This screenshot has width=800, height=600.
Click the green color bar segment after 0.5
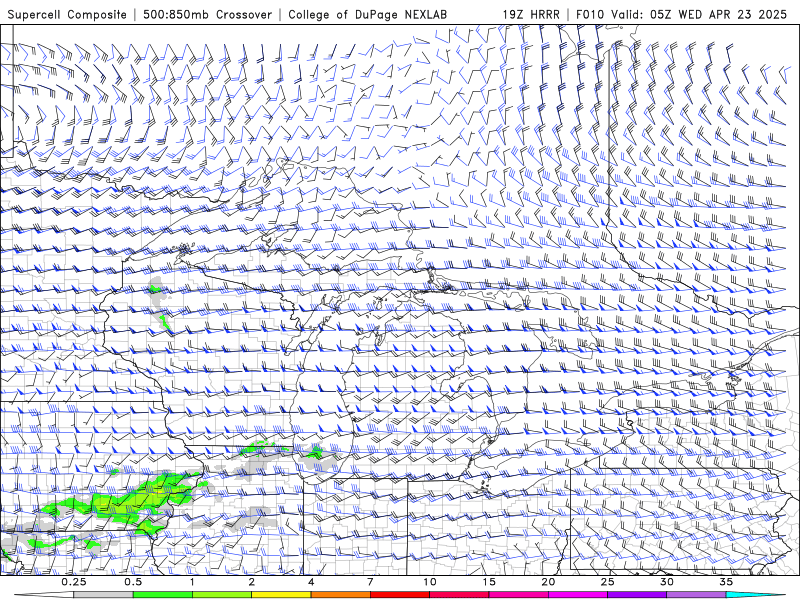pos(162,595)
